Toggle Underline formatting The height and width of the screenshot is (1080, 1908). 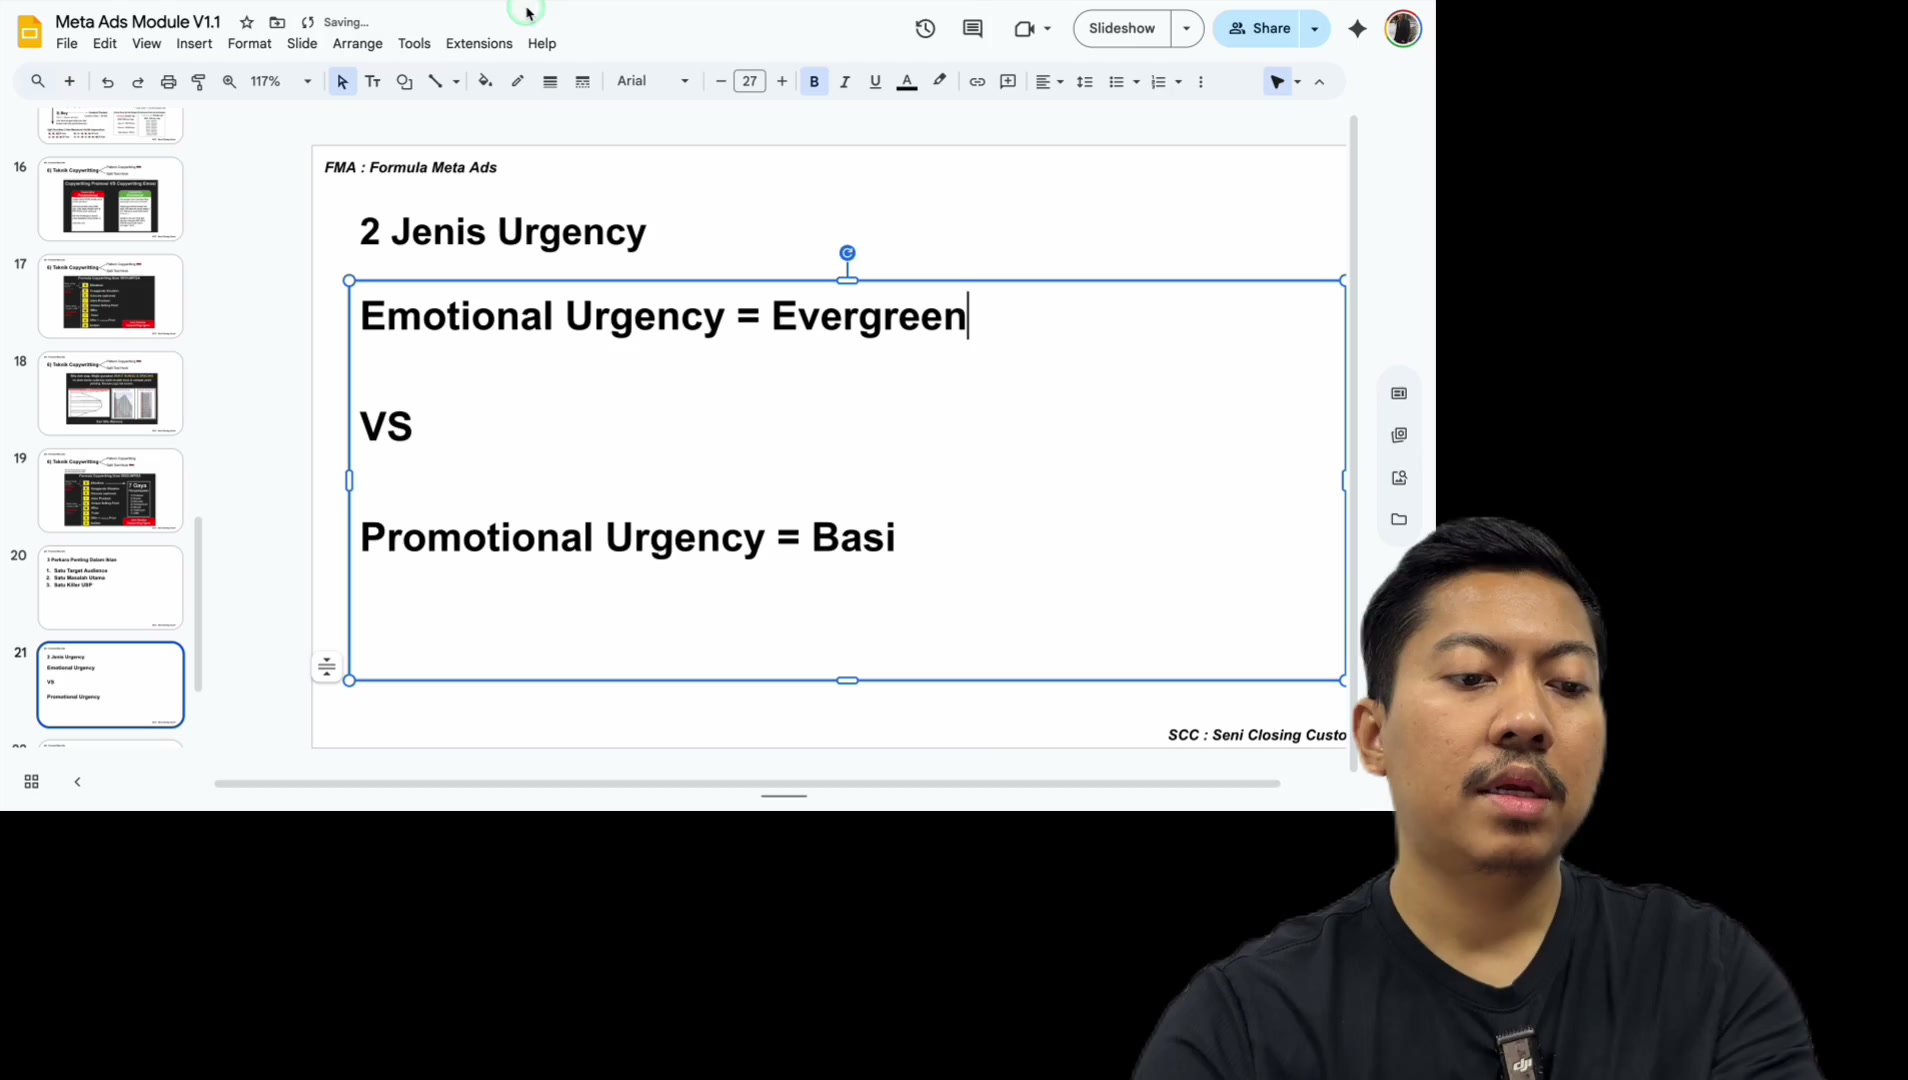[x=875, y=82]
